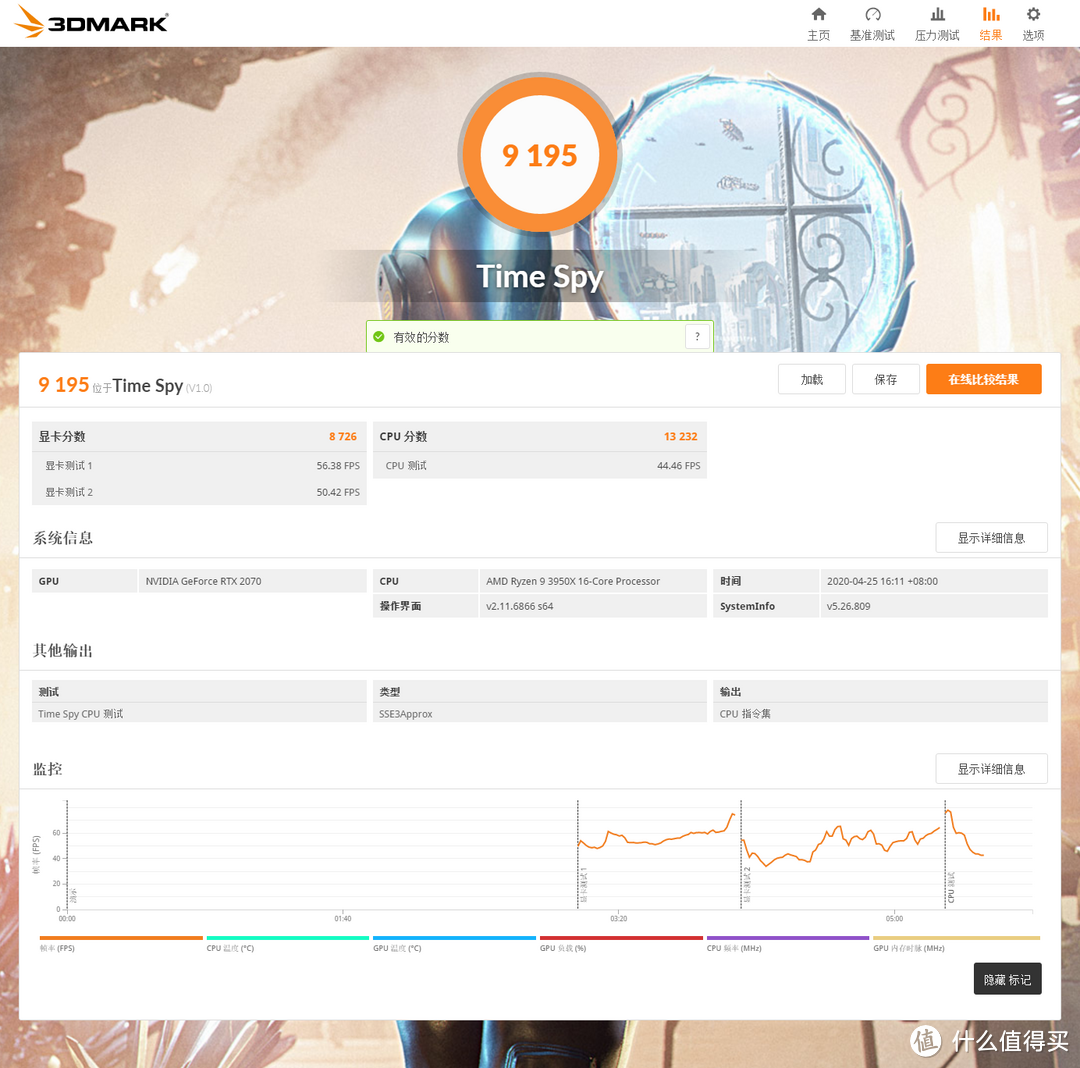
Task: Toggle the frame rate (FPS) legend
Action: [121, 943]
